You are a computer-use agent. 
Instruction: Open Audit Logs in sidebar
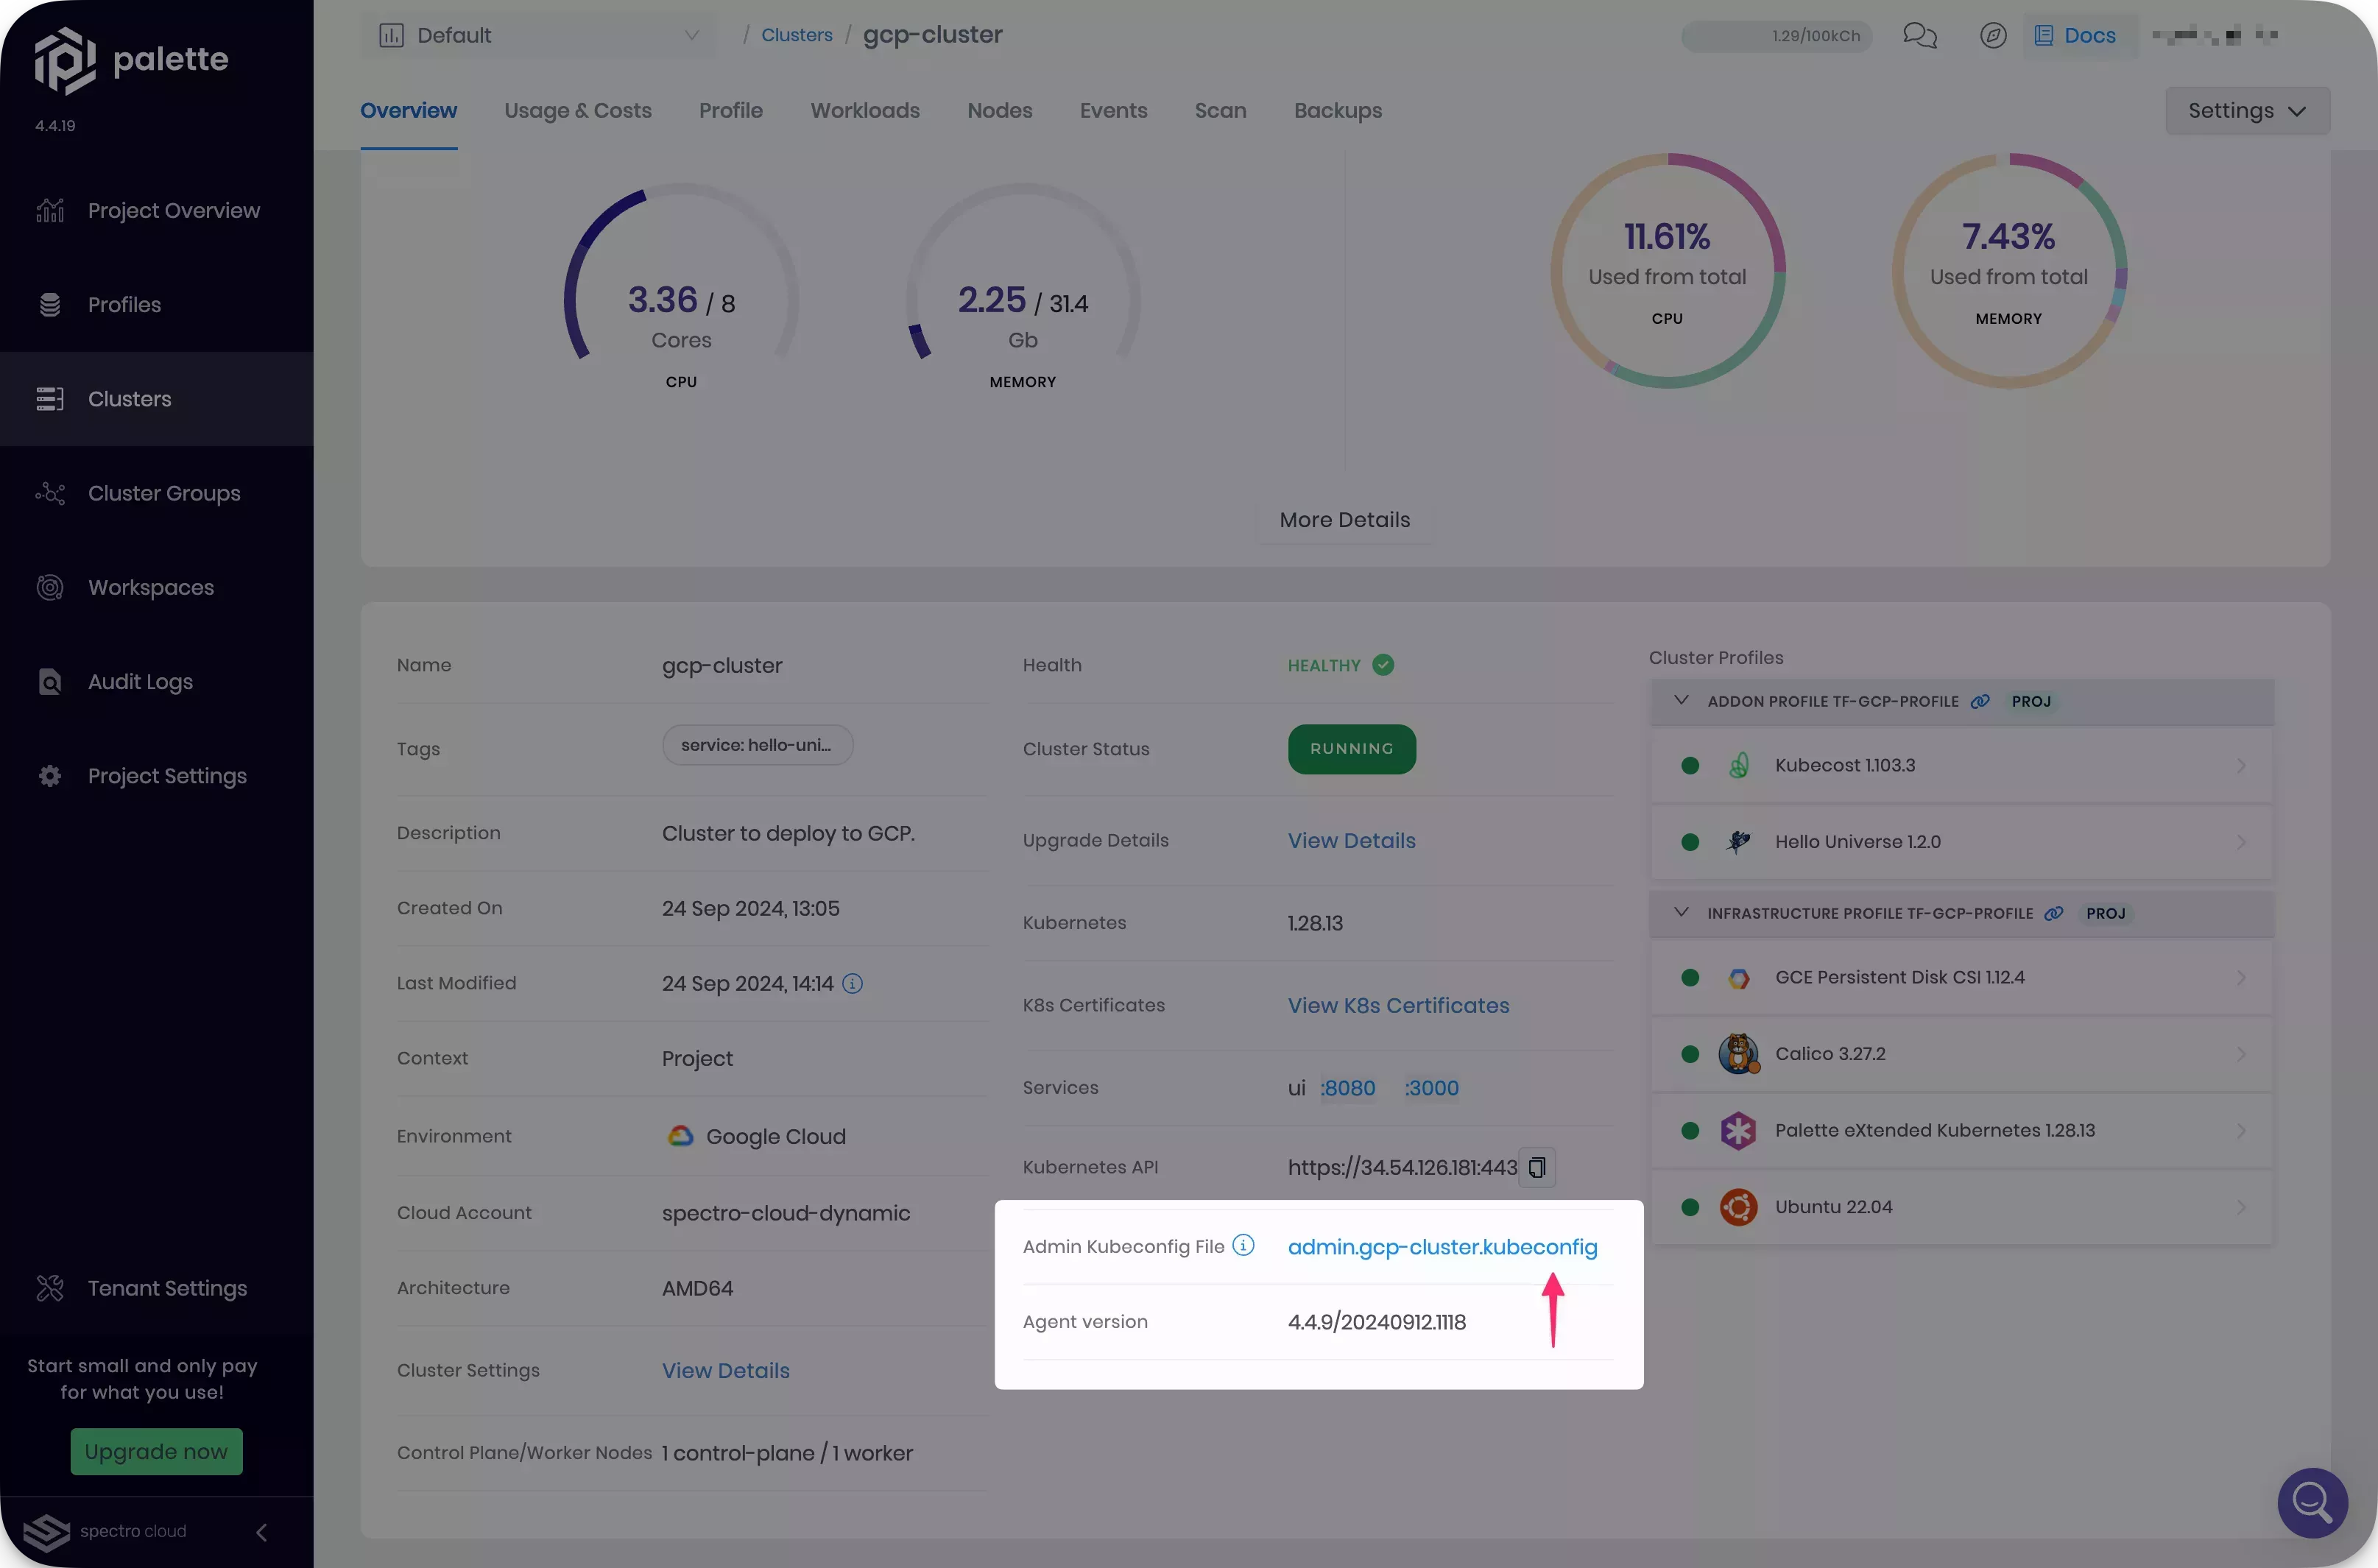click(140, 682)
